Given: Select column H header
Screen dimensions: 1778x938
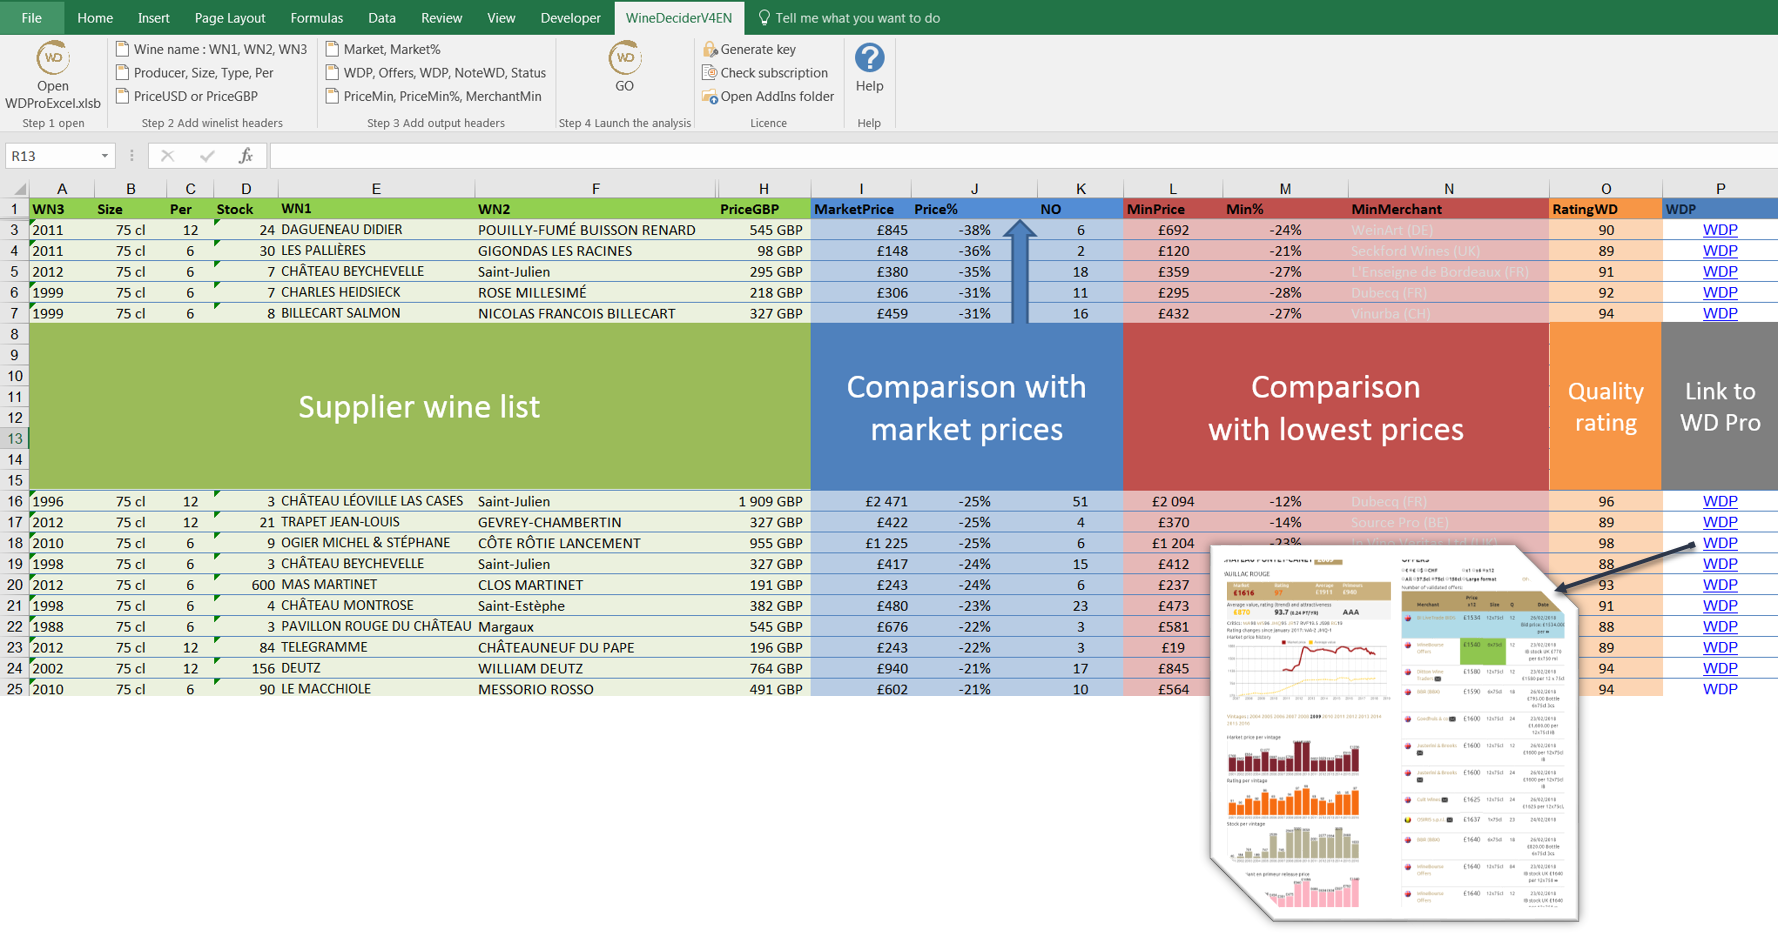Looking at the screenshot, I should [763, 189].
